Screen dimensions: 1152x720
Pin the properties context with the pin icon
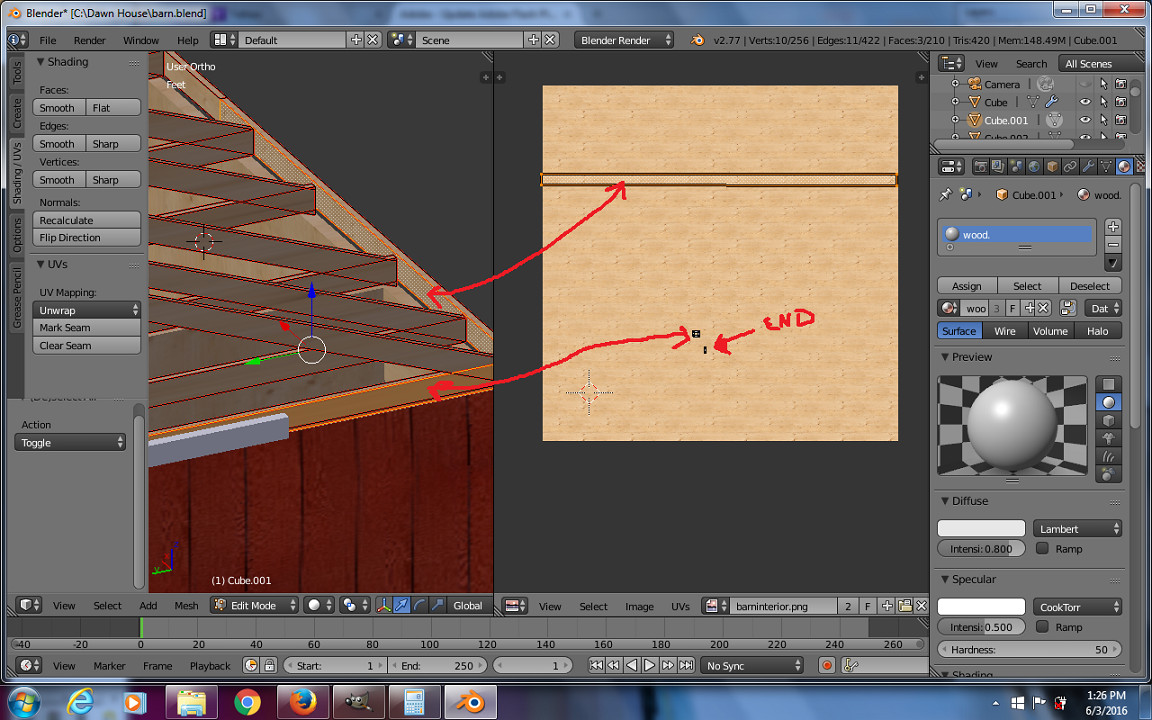[946, 195]
